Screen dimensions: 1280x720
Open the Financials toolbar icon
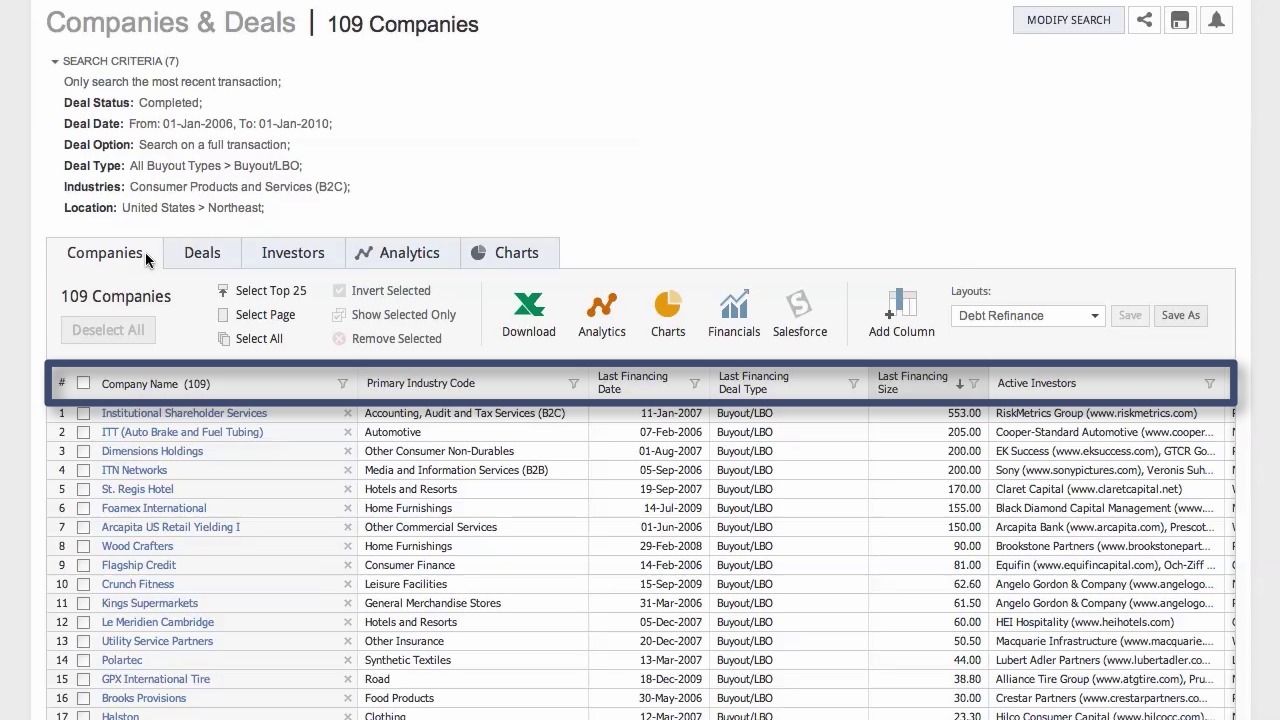[734, 314]
